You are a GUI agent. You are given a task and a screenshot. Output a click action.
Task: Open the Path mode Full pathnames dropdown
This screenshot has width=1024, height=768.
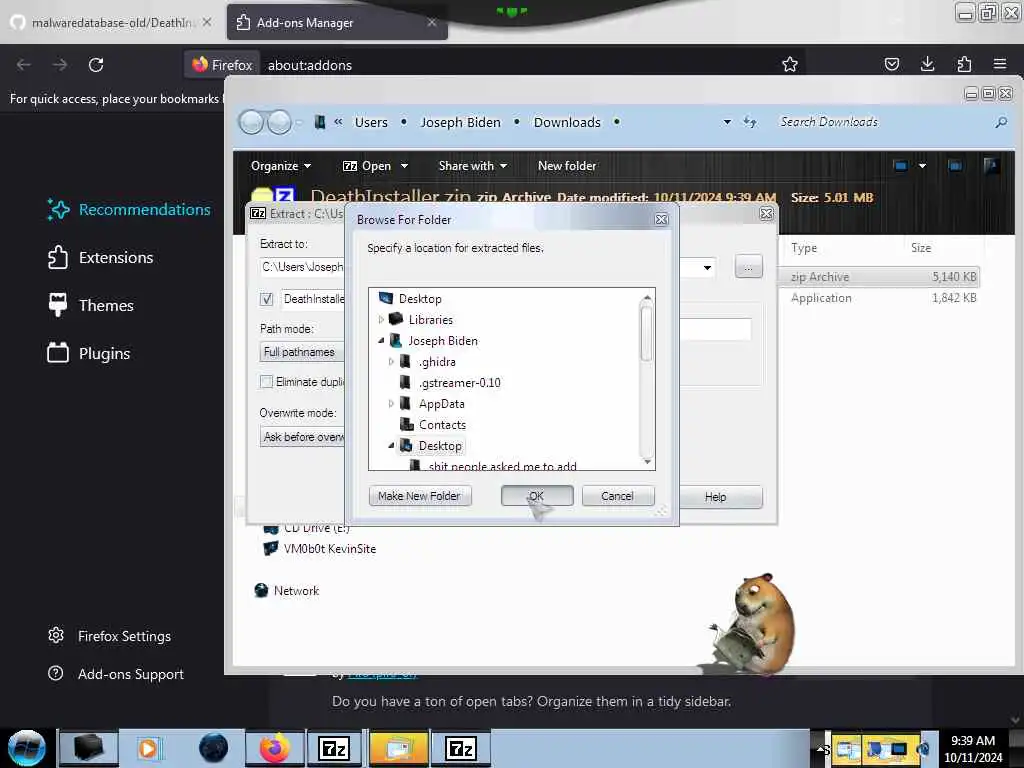[302, 352]
